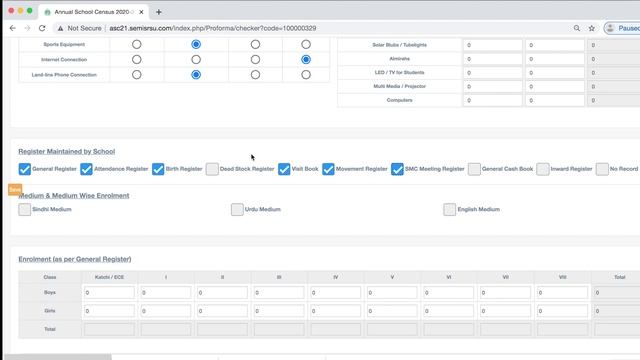Select first radio option for Land-line Phone Connection
Viewport: 640px width, 360px height.
click(137, 75)
